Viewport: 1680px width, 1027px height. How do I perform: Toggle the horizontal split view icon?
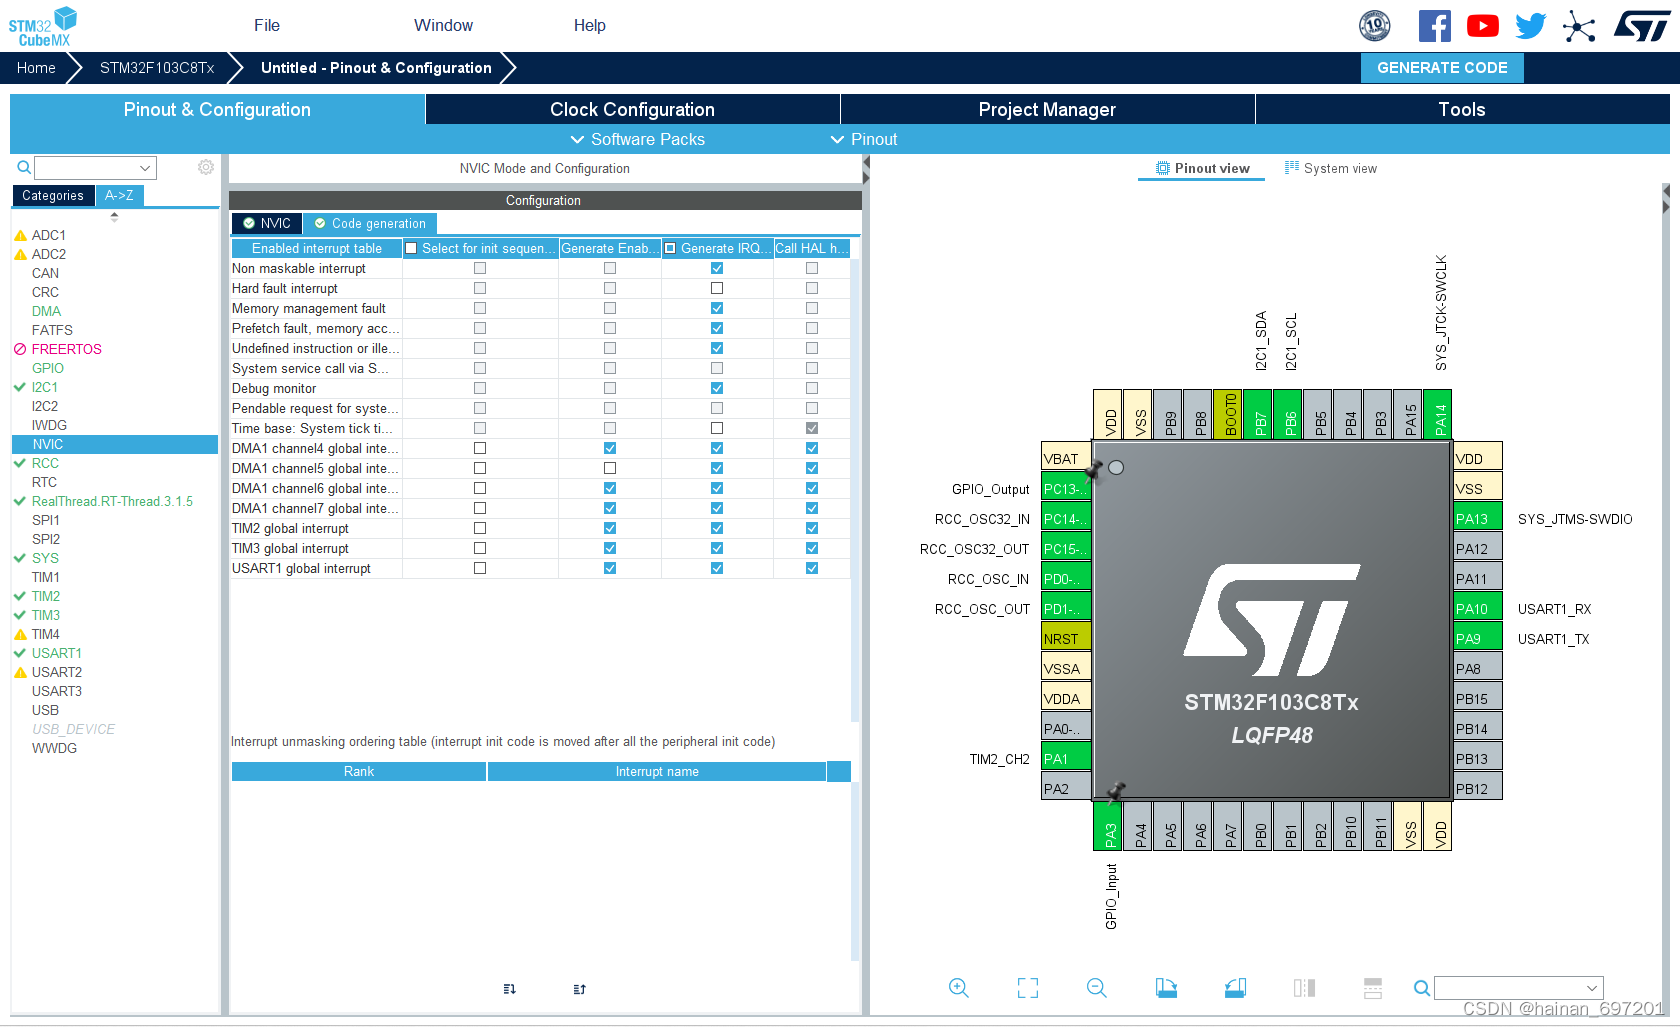point(1373,988)
